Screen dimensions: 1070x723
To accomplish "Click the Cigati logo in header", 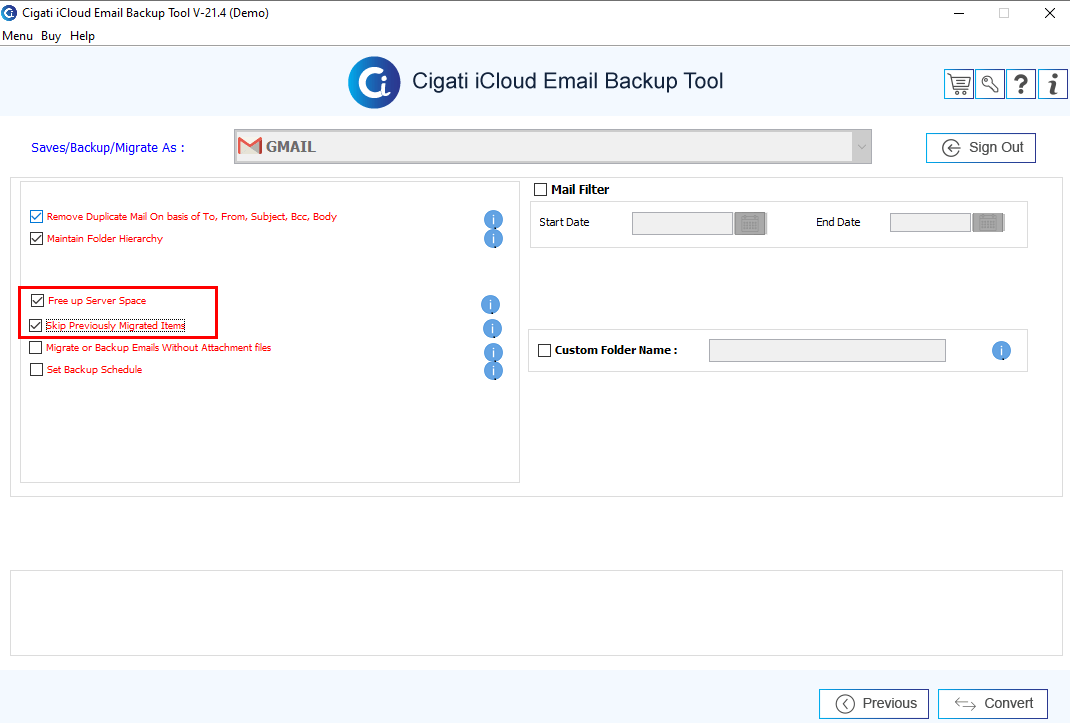I will pyautogui.click(x=374, y=83).
